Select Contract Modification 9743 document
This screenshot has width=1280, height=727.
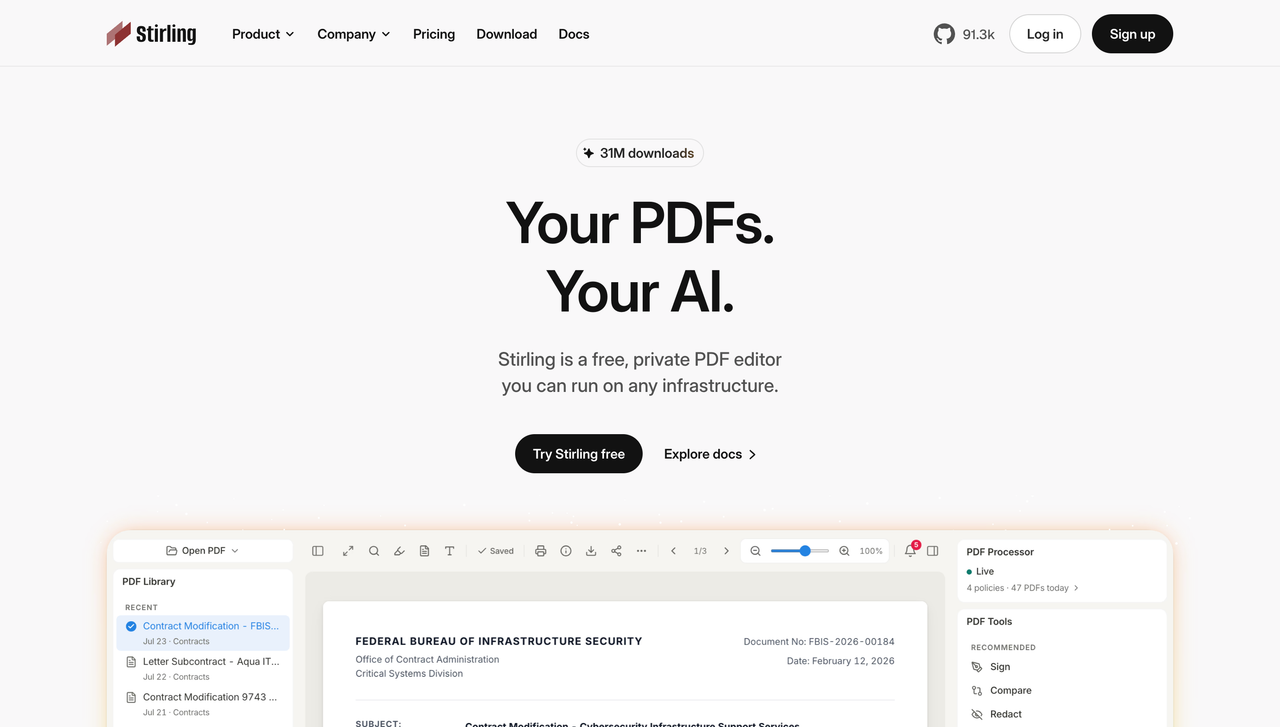tap(203, 704)
